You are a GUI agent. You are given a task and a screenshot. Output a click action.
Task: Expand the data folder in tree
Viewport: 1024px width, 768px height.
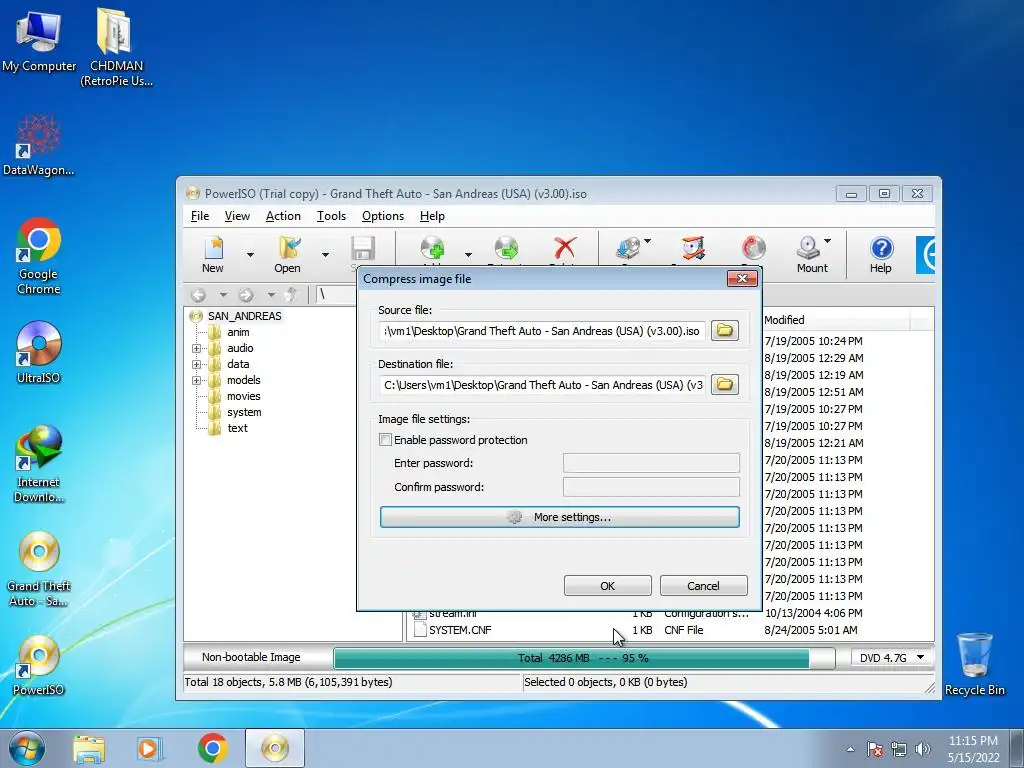pos(197,364)
